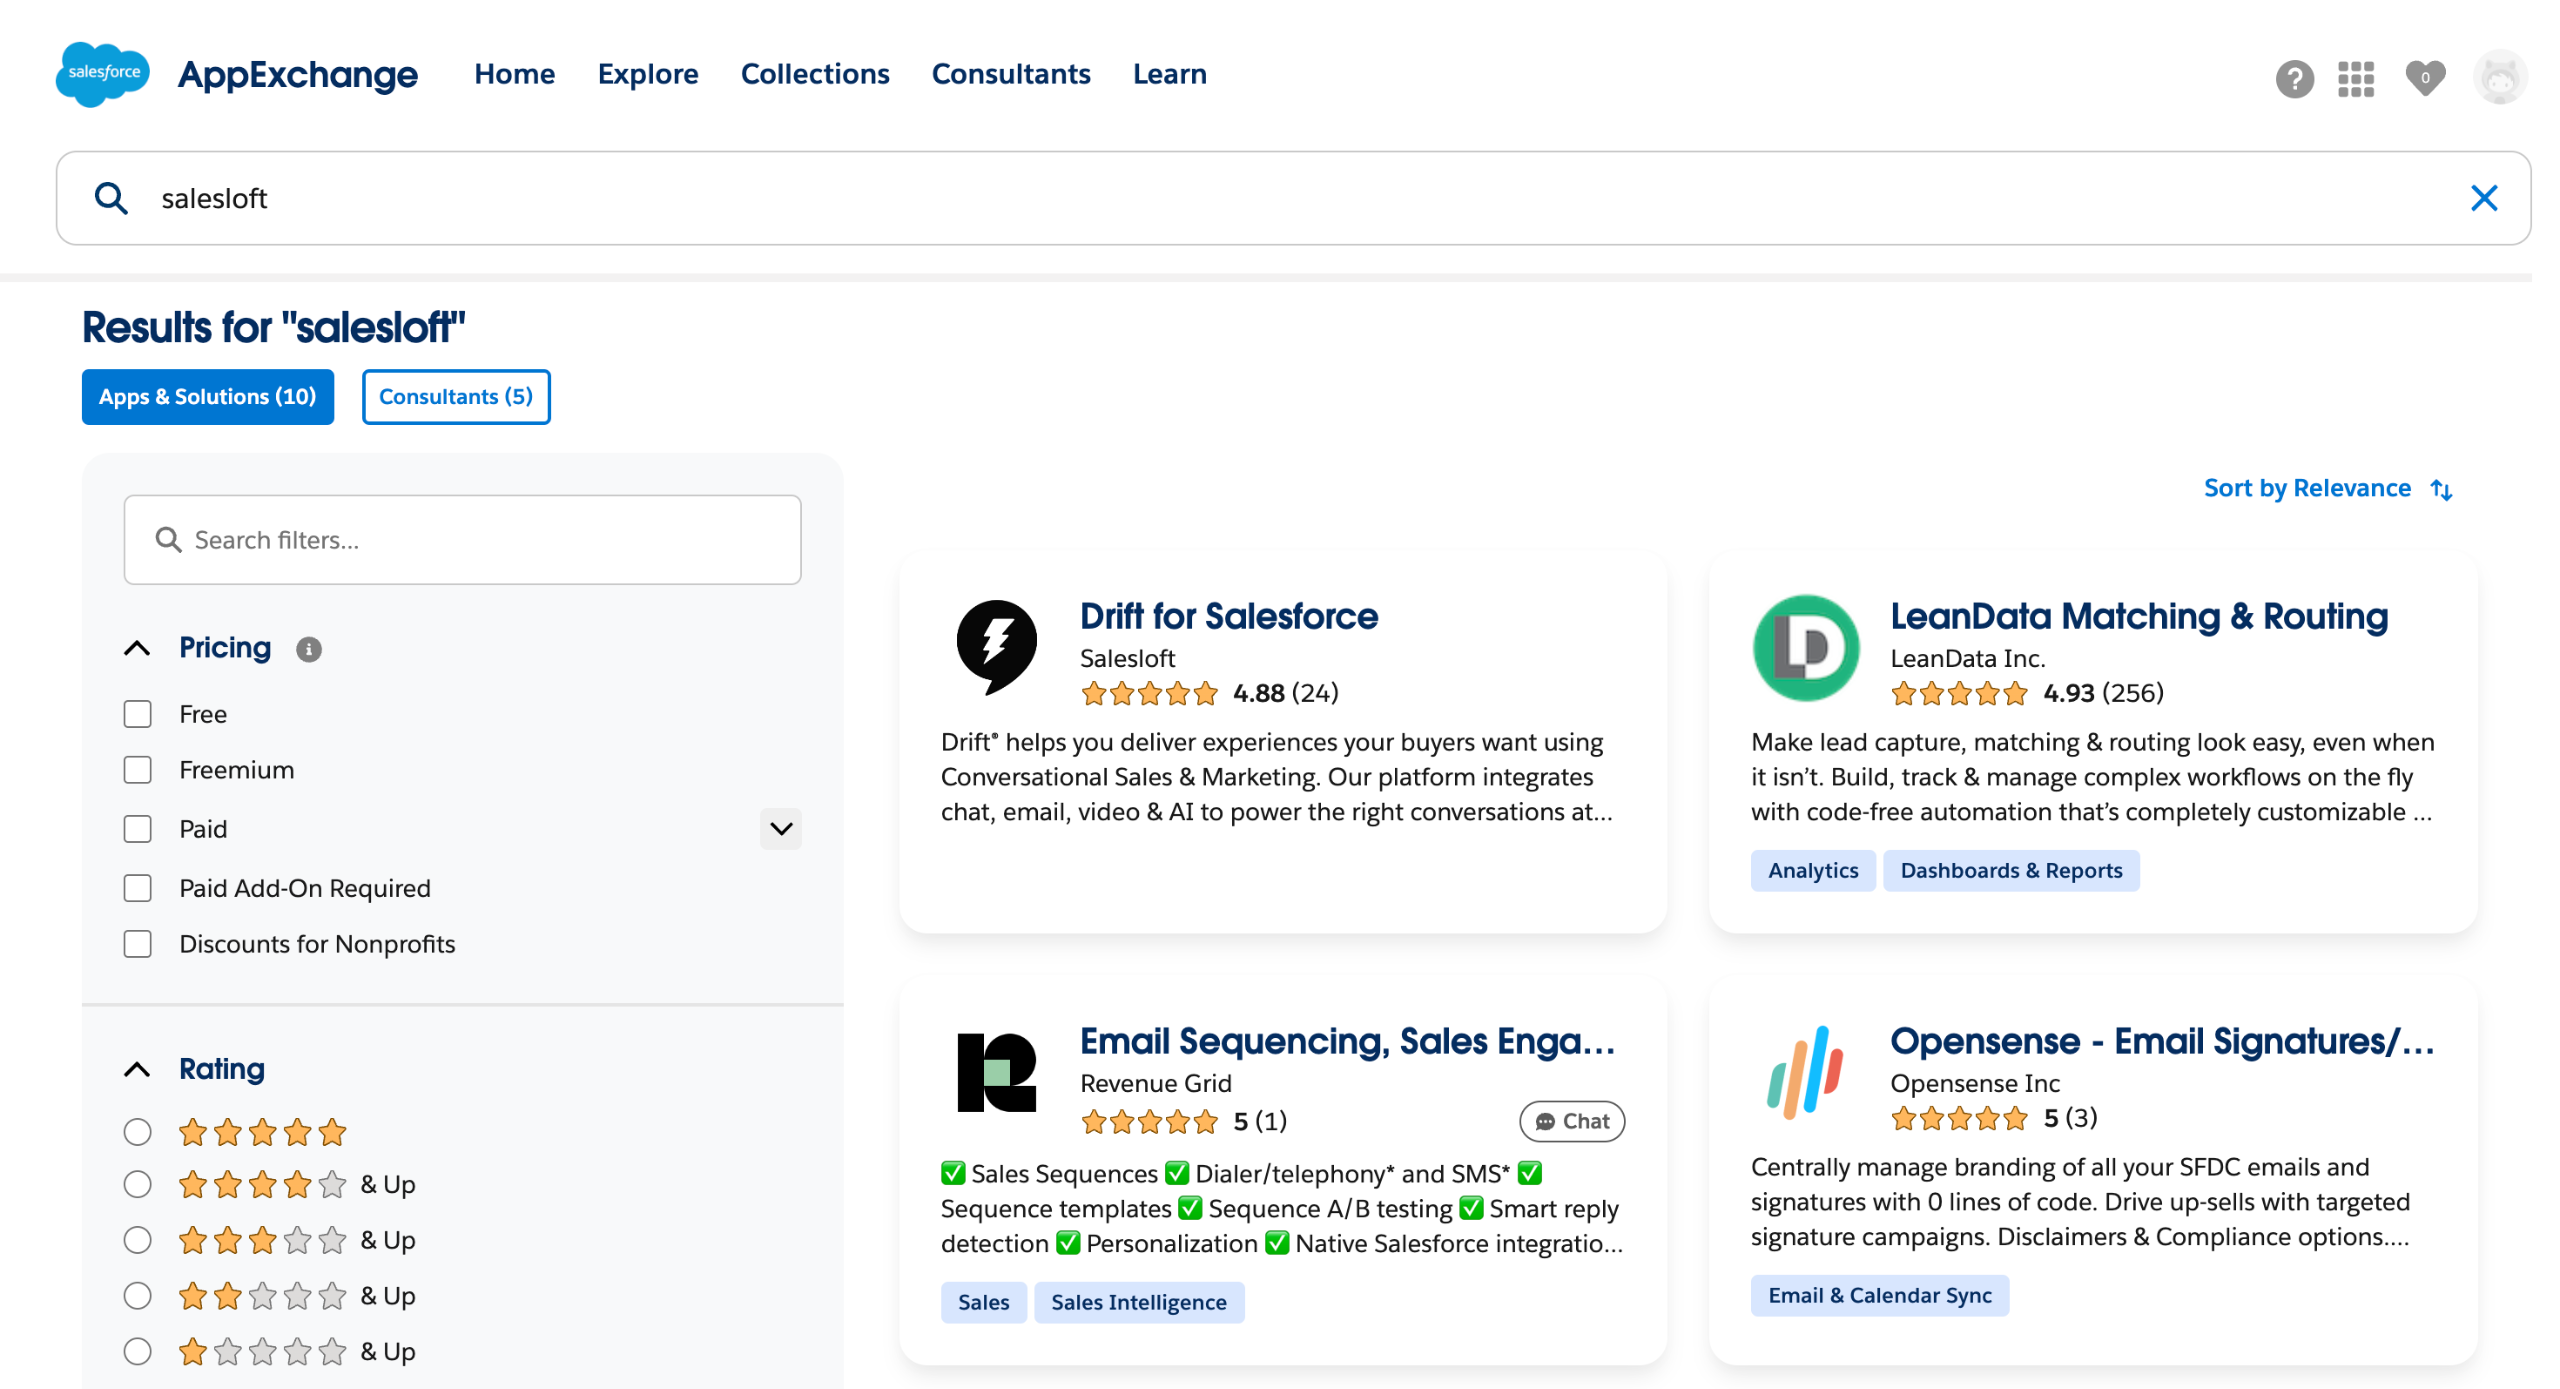Click the Salesforce cloud logo
The width and height of the screenshot is (2560, 1389).
(103, 74)
